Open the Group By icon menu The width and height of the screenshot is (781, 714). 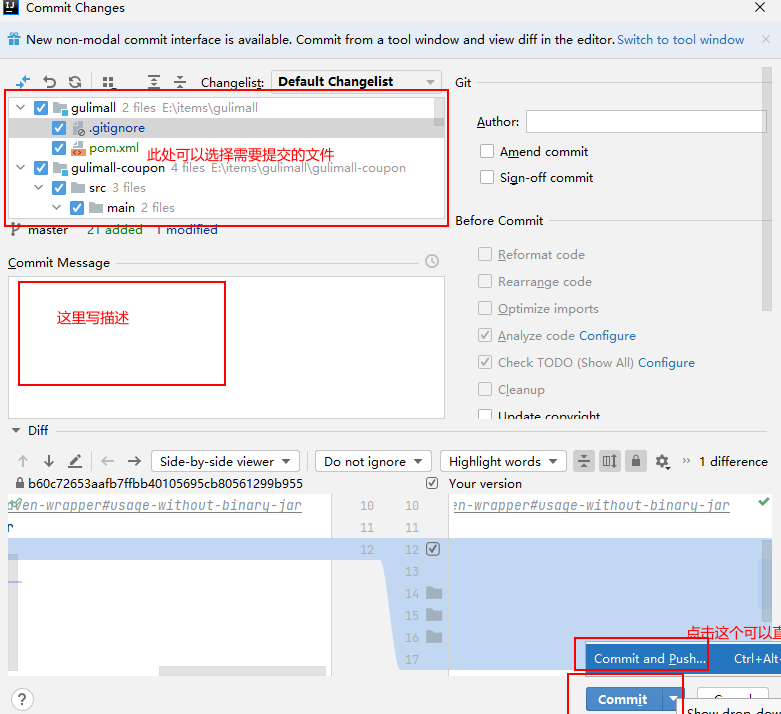[109, 82]
